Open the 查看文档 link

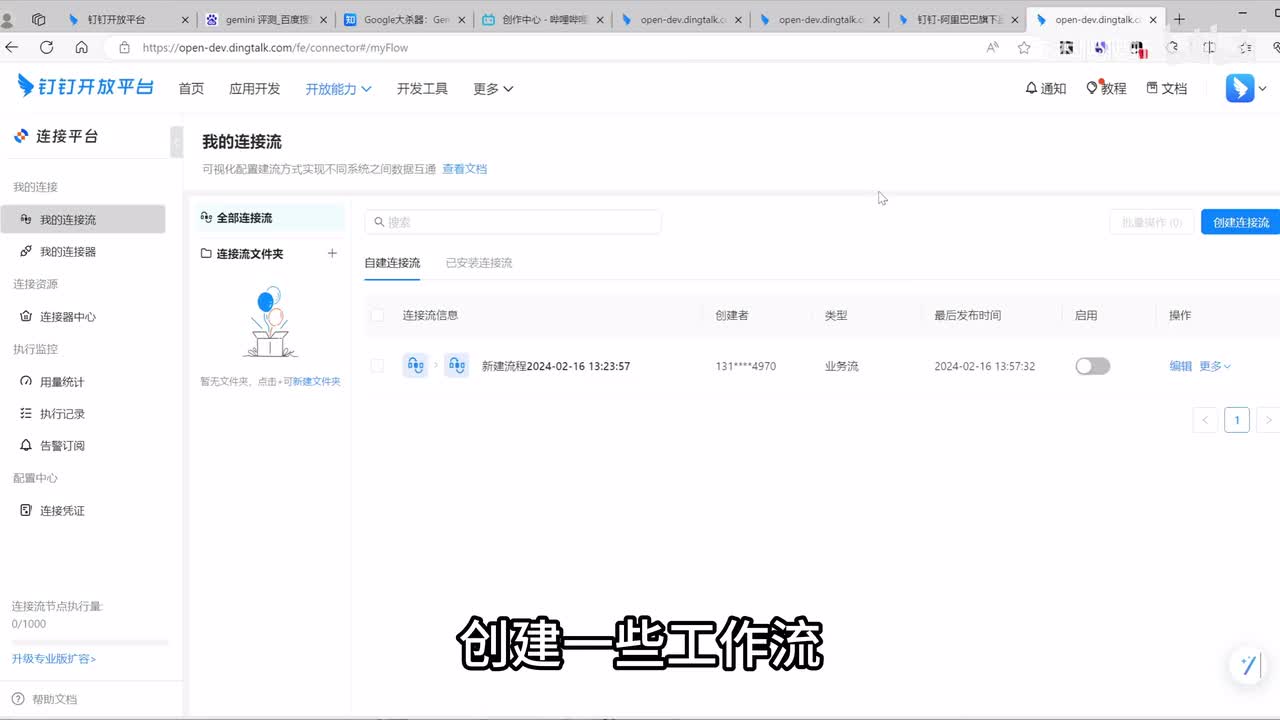464,169
